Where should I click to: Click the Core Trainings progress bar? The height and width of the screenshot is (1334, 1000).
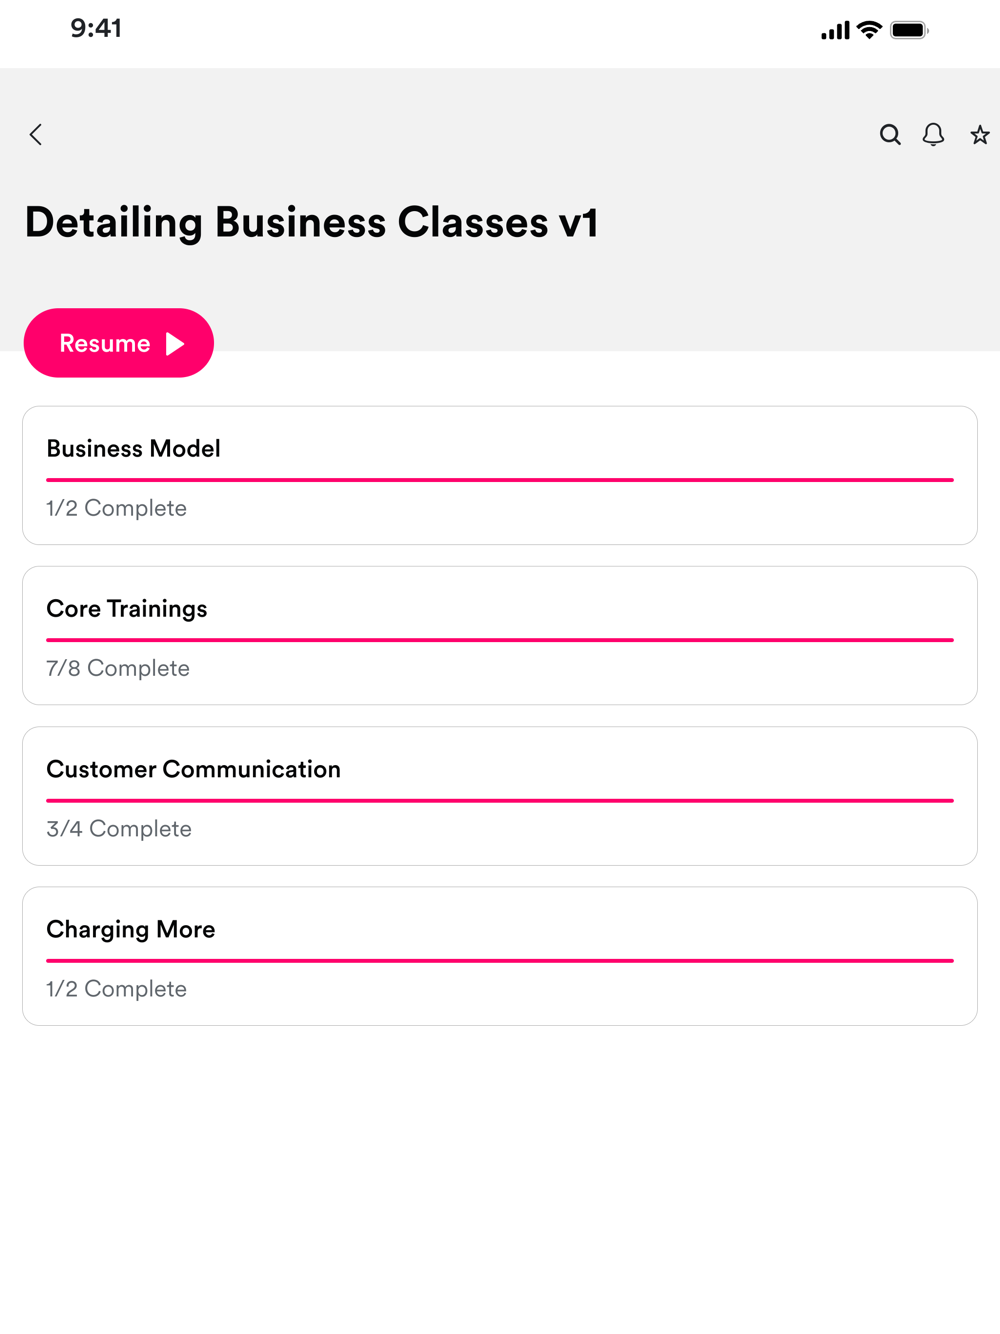(500, 640)
